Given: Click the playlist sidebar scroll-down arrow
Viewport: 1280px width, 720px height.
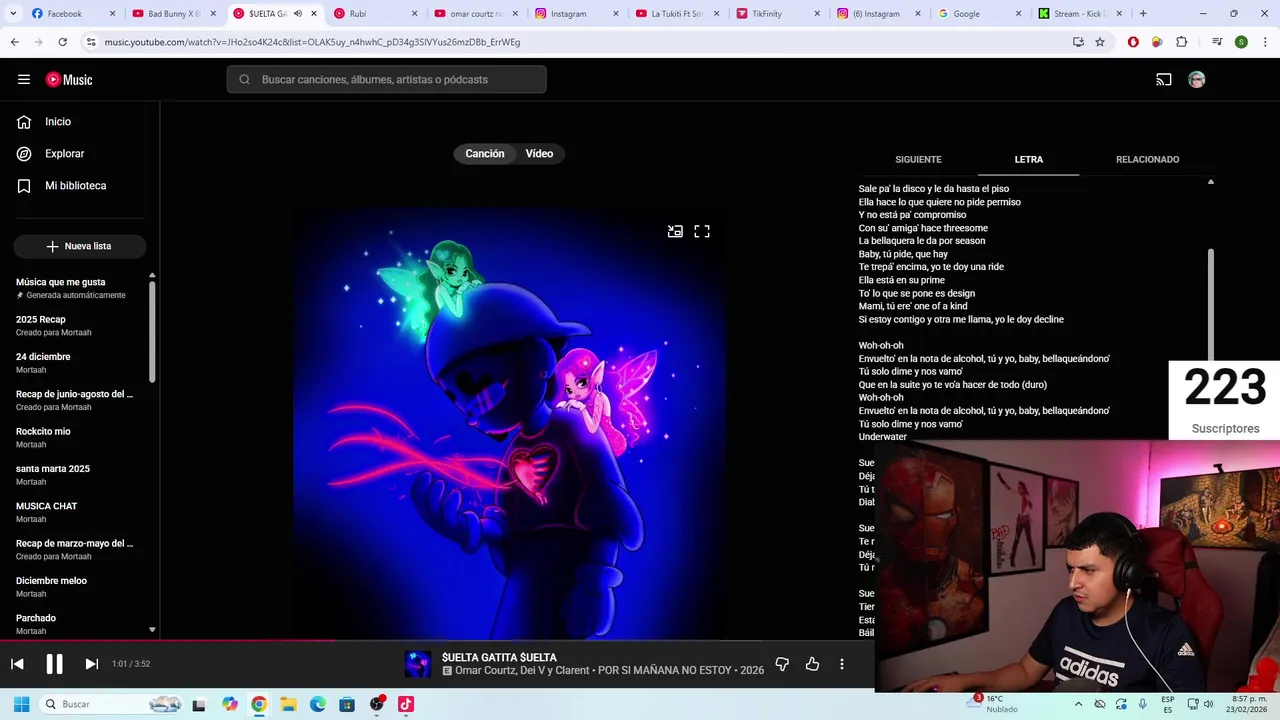Looking at the screenshot, I should pyautogui.click(x=152, y=630).
